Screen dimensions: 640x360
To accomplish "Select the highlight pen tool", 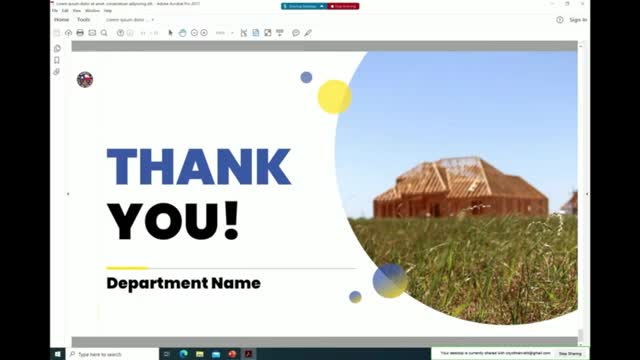I will tap(308, 33).
